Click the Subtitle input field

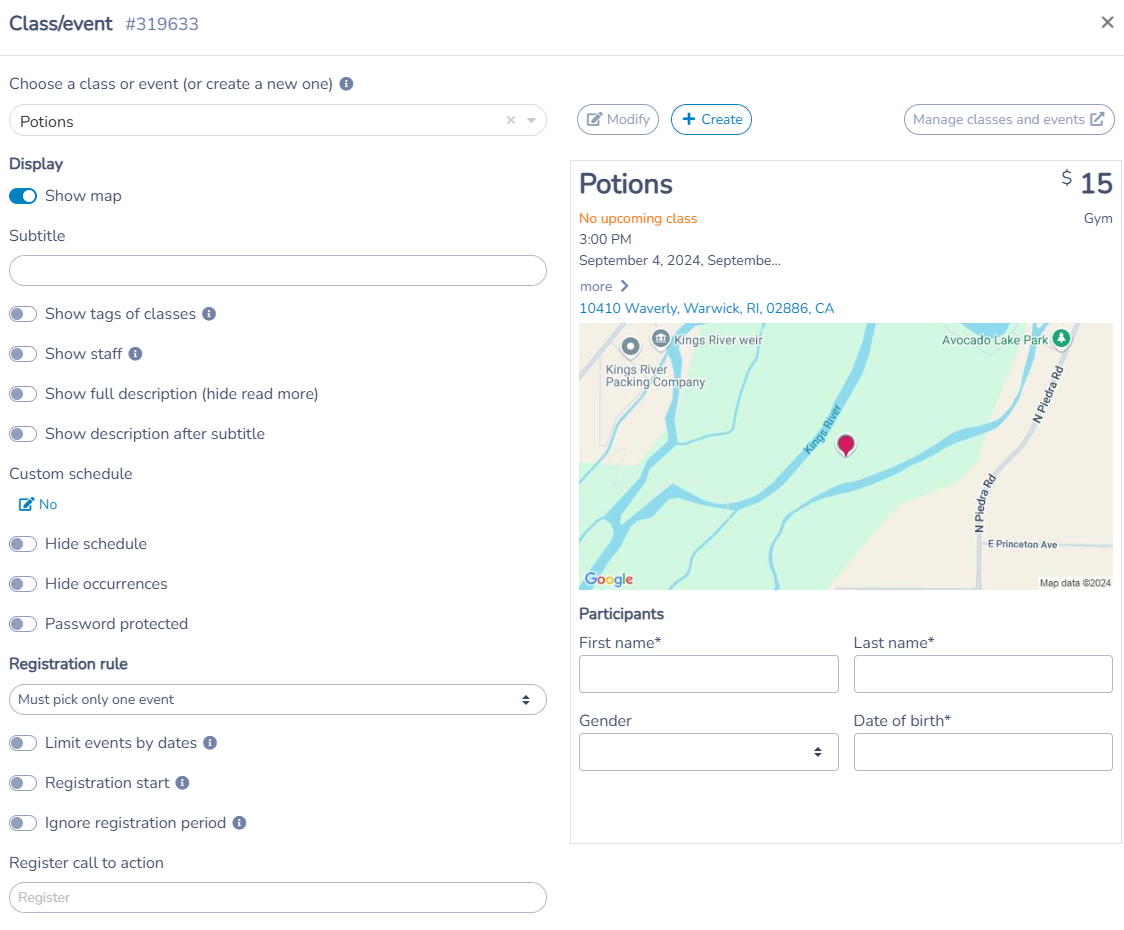[x=277, y=271]
